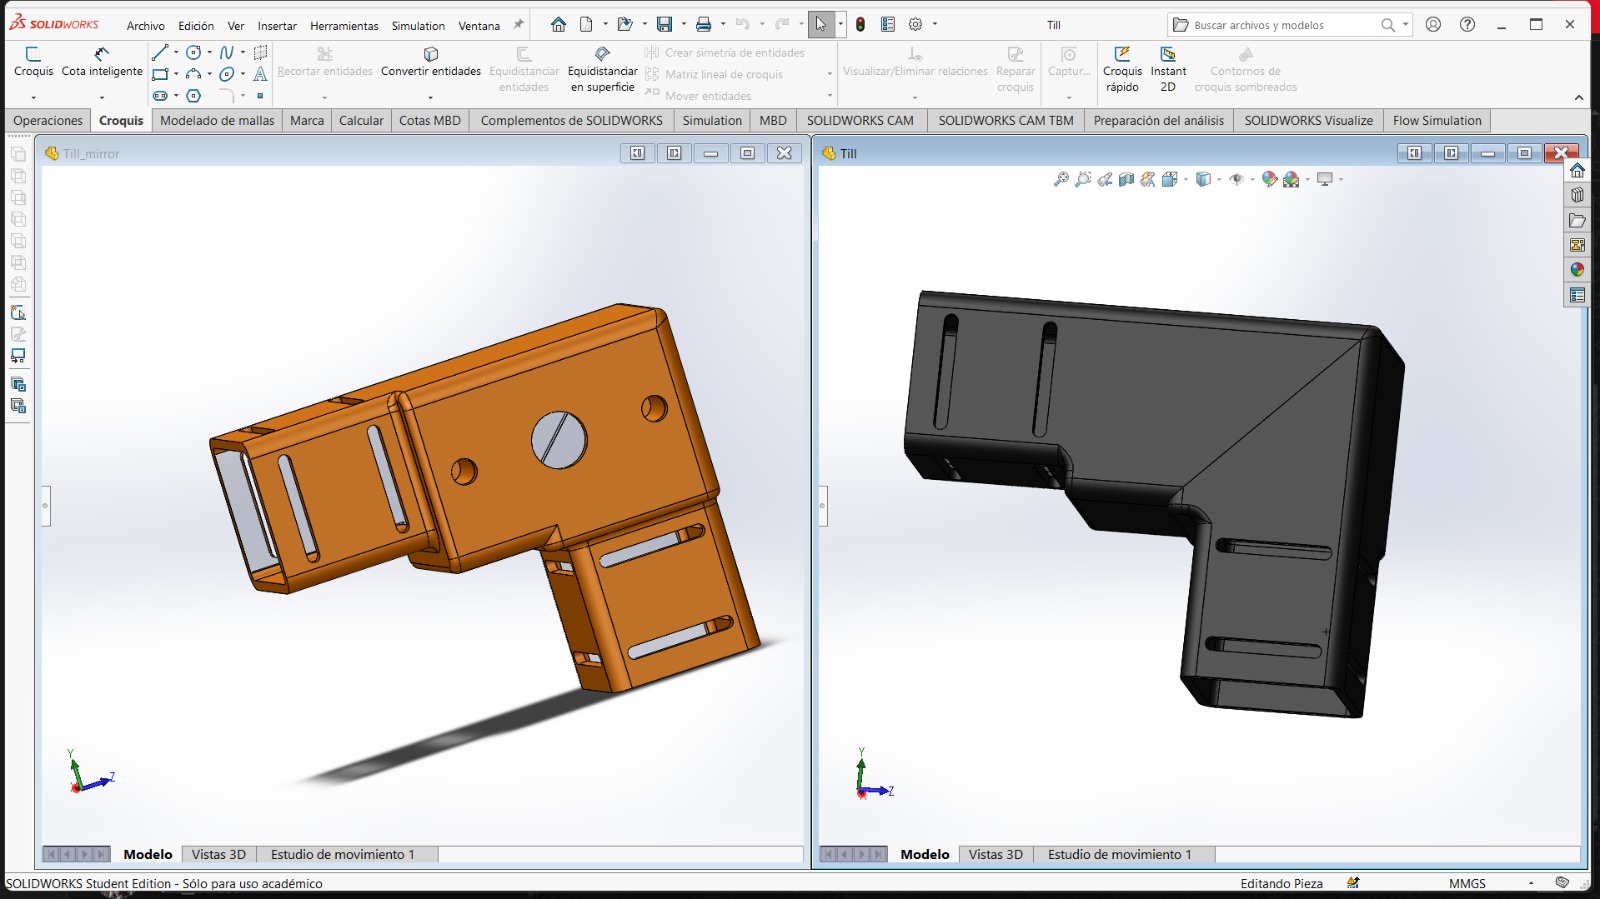
Task: Toggle the pin on the menu bar
Action: click(x=518, y=25)
